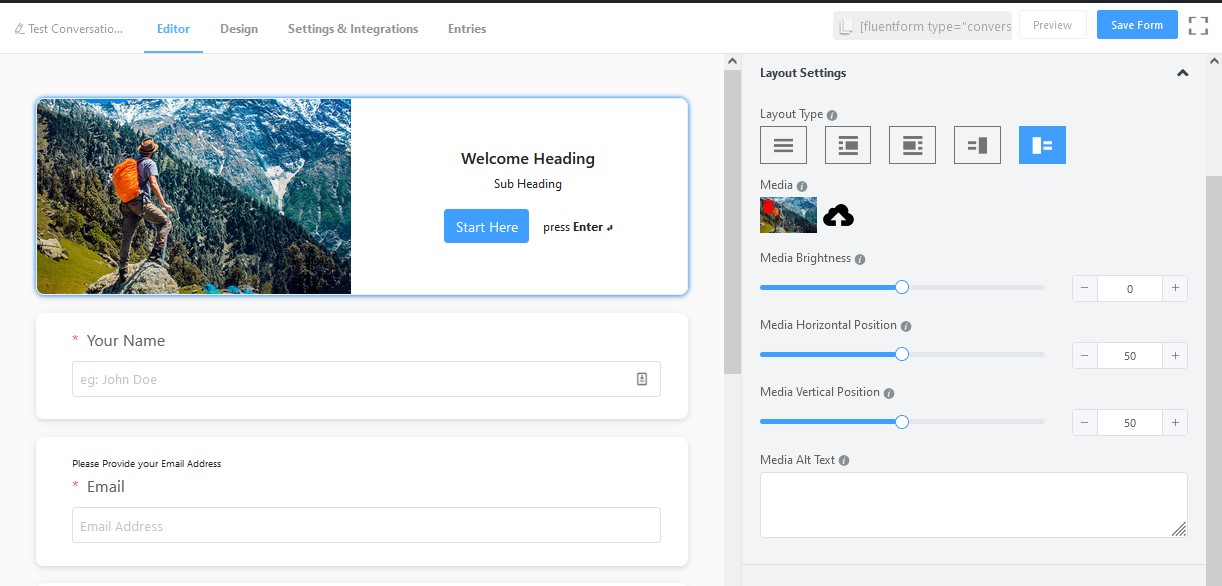
Task: Select the default layout type icon
Action: (783, 145)
